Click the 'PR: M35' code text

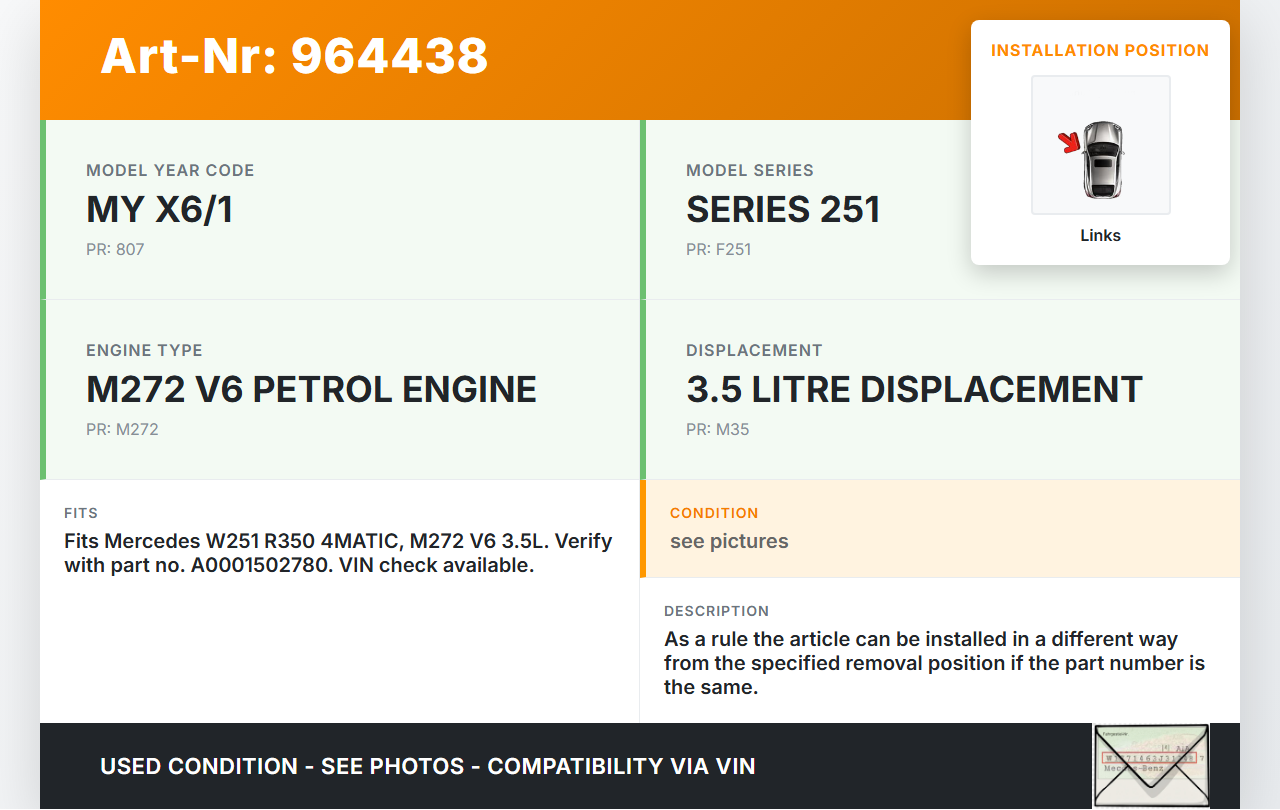(717, 429)
